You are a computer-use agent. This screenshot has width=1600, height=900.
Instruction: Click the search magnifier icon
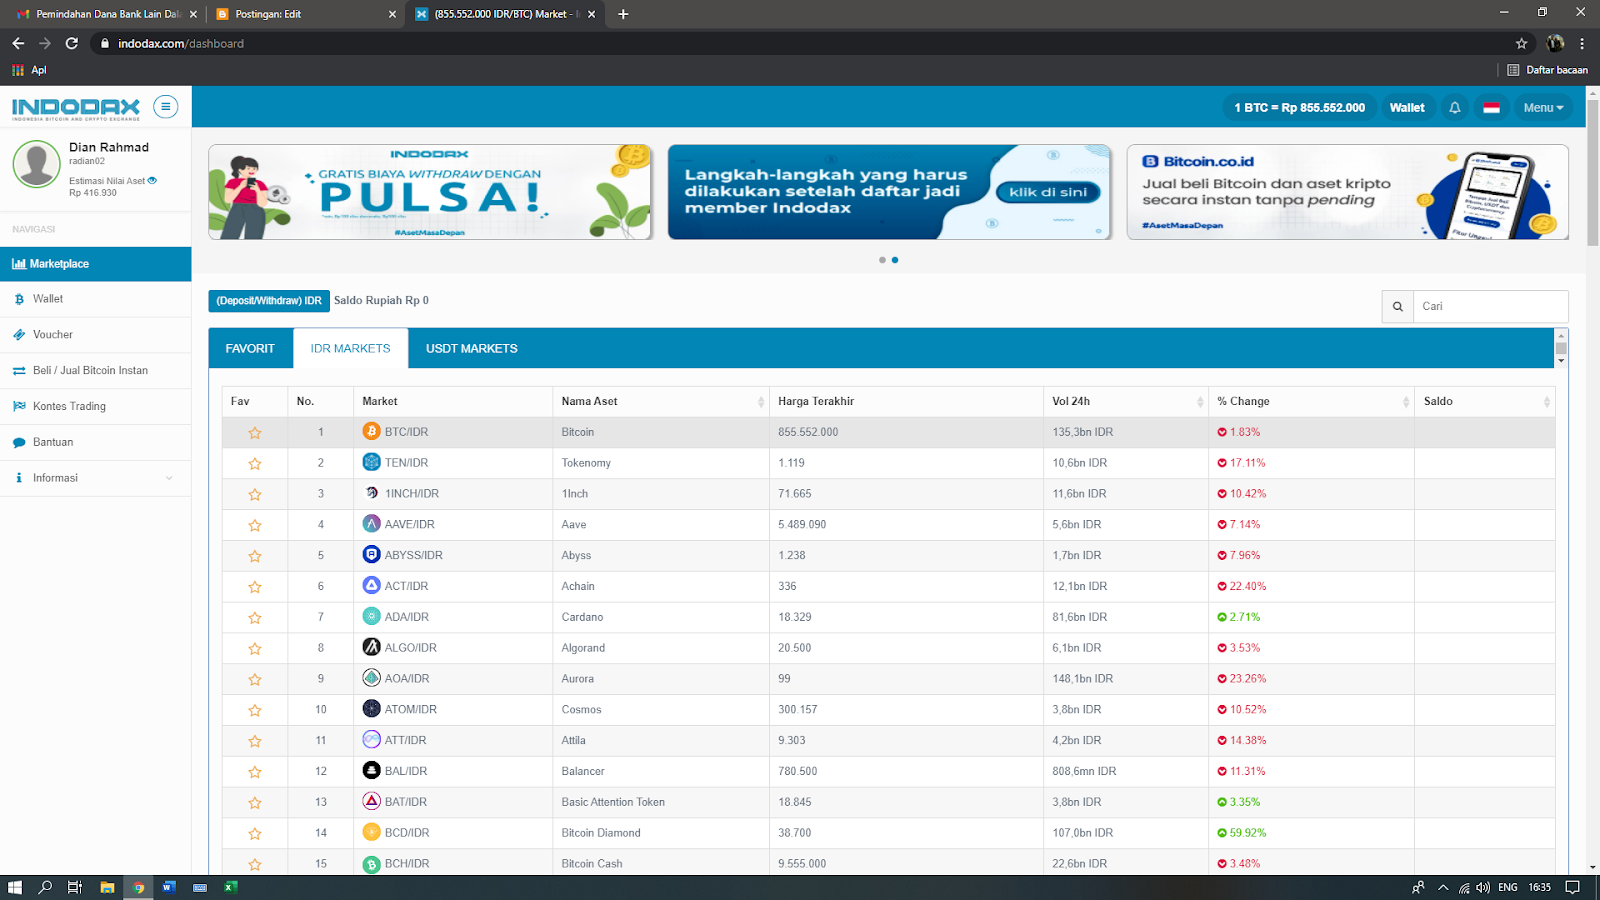pos(1397,306)
